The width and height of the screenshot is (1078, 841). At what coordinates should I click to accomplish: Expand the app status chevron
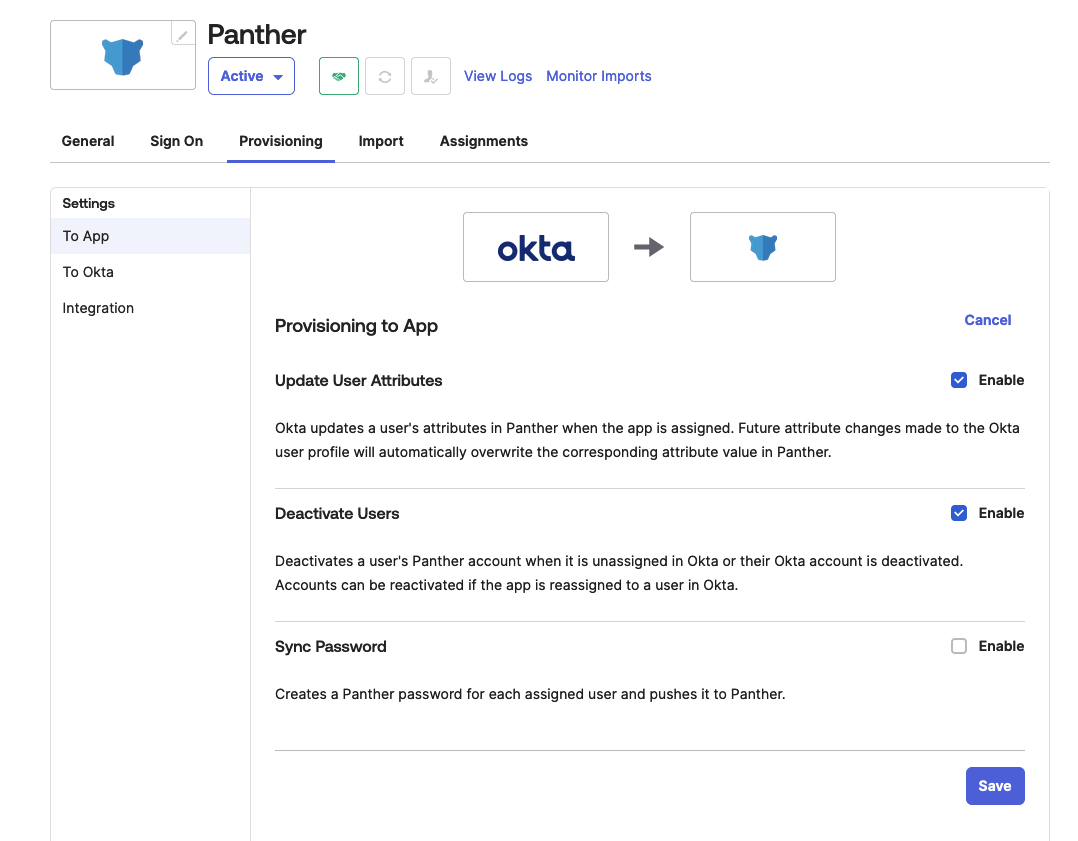pyautogui.click(x=278, y=76)
